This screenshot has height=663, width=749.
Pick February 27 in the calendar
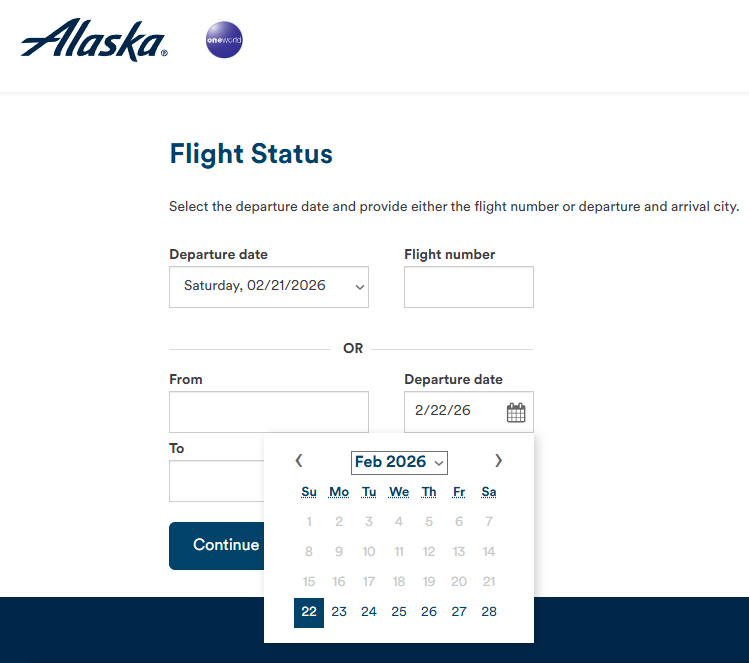point(459,612)
